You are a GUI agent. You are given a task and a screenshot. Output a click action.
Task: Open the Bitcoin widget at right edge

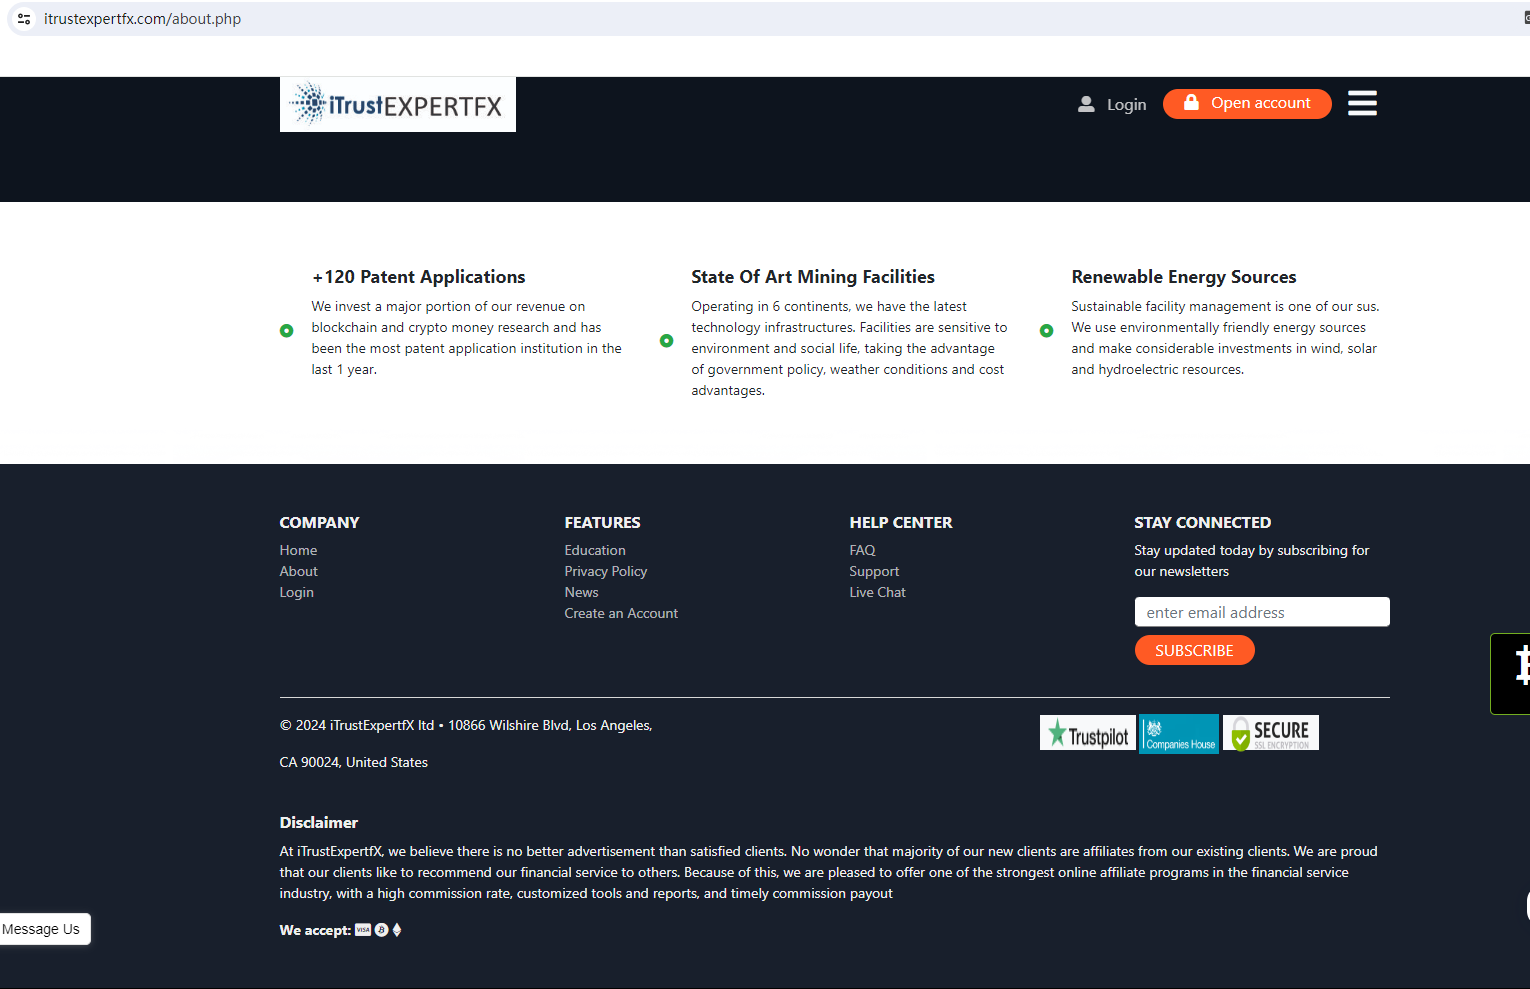point(1512,673)
